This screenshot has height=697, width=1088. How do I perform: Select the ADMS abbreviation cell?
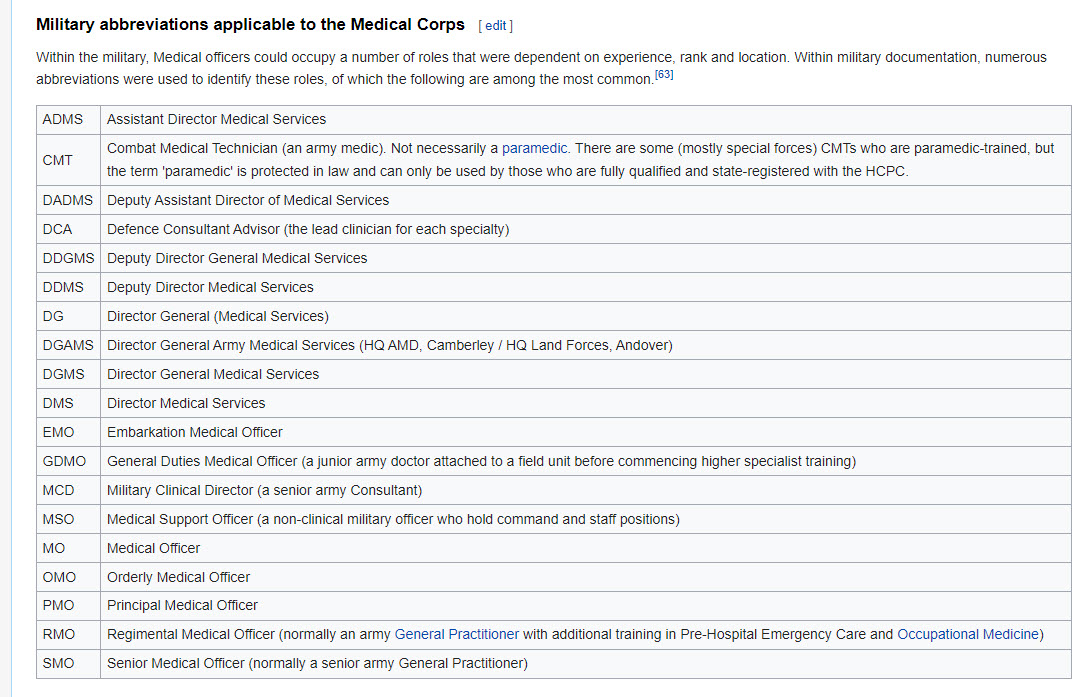point(63,119)
